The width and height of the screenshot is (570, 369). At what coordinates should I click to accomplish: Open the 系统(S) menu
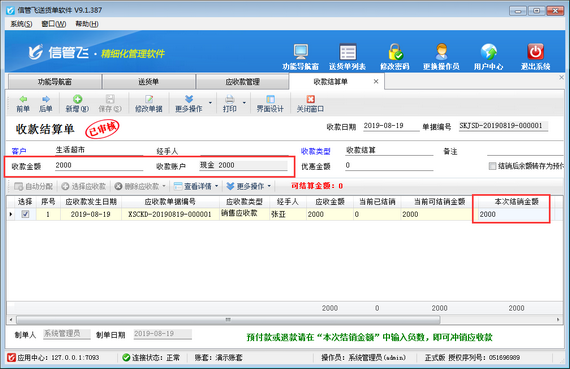[21, 24]
